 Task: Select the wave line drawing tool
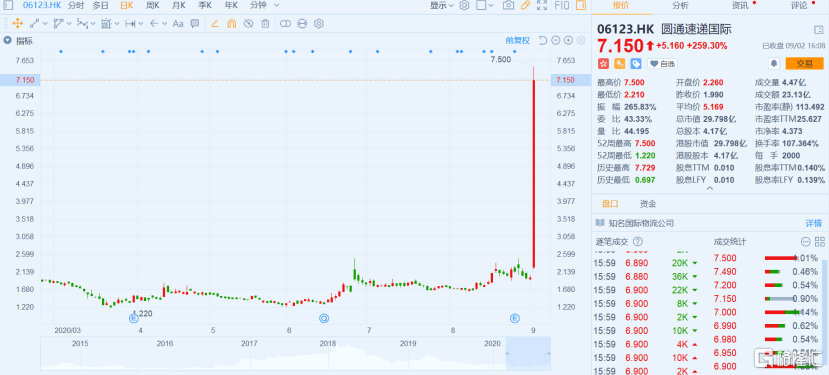pyautogui.click(x=81, y=23)
